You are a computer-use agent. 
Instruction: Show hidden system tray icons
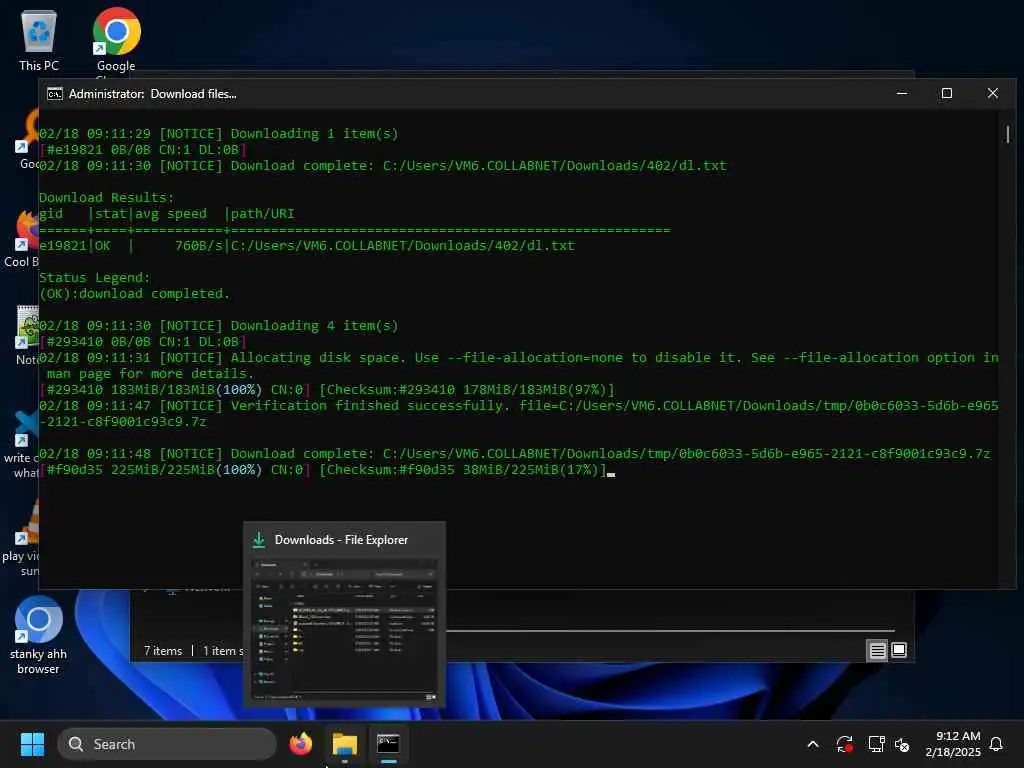tap(812, 744)
